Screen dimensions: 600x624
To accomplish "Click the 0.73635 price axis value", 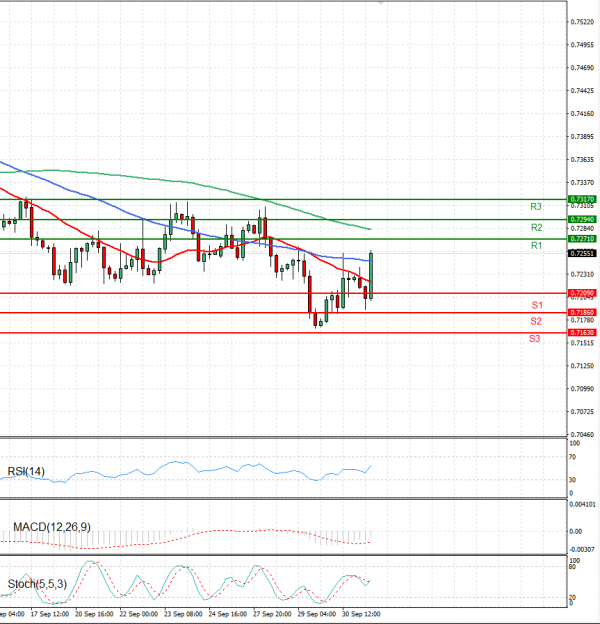I will [582, 160].
